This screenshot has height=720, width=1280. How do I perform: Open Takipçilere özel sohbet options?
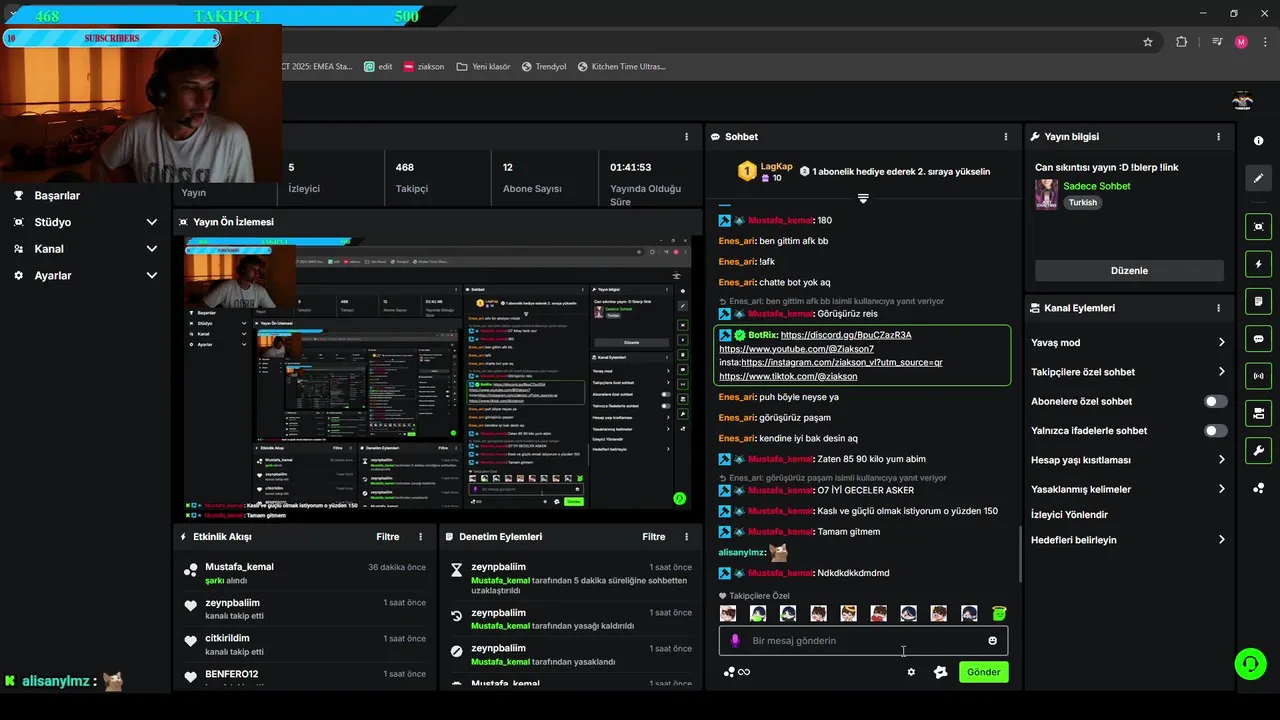[1128, 372]
